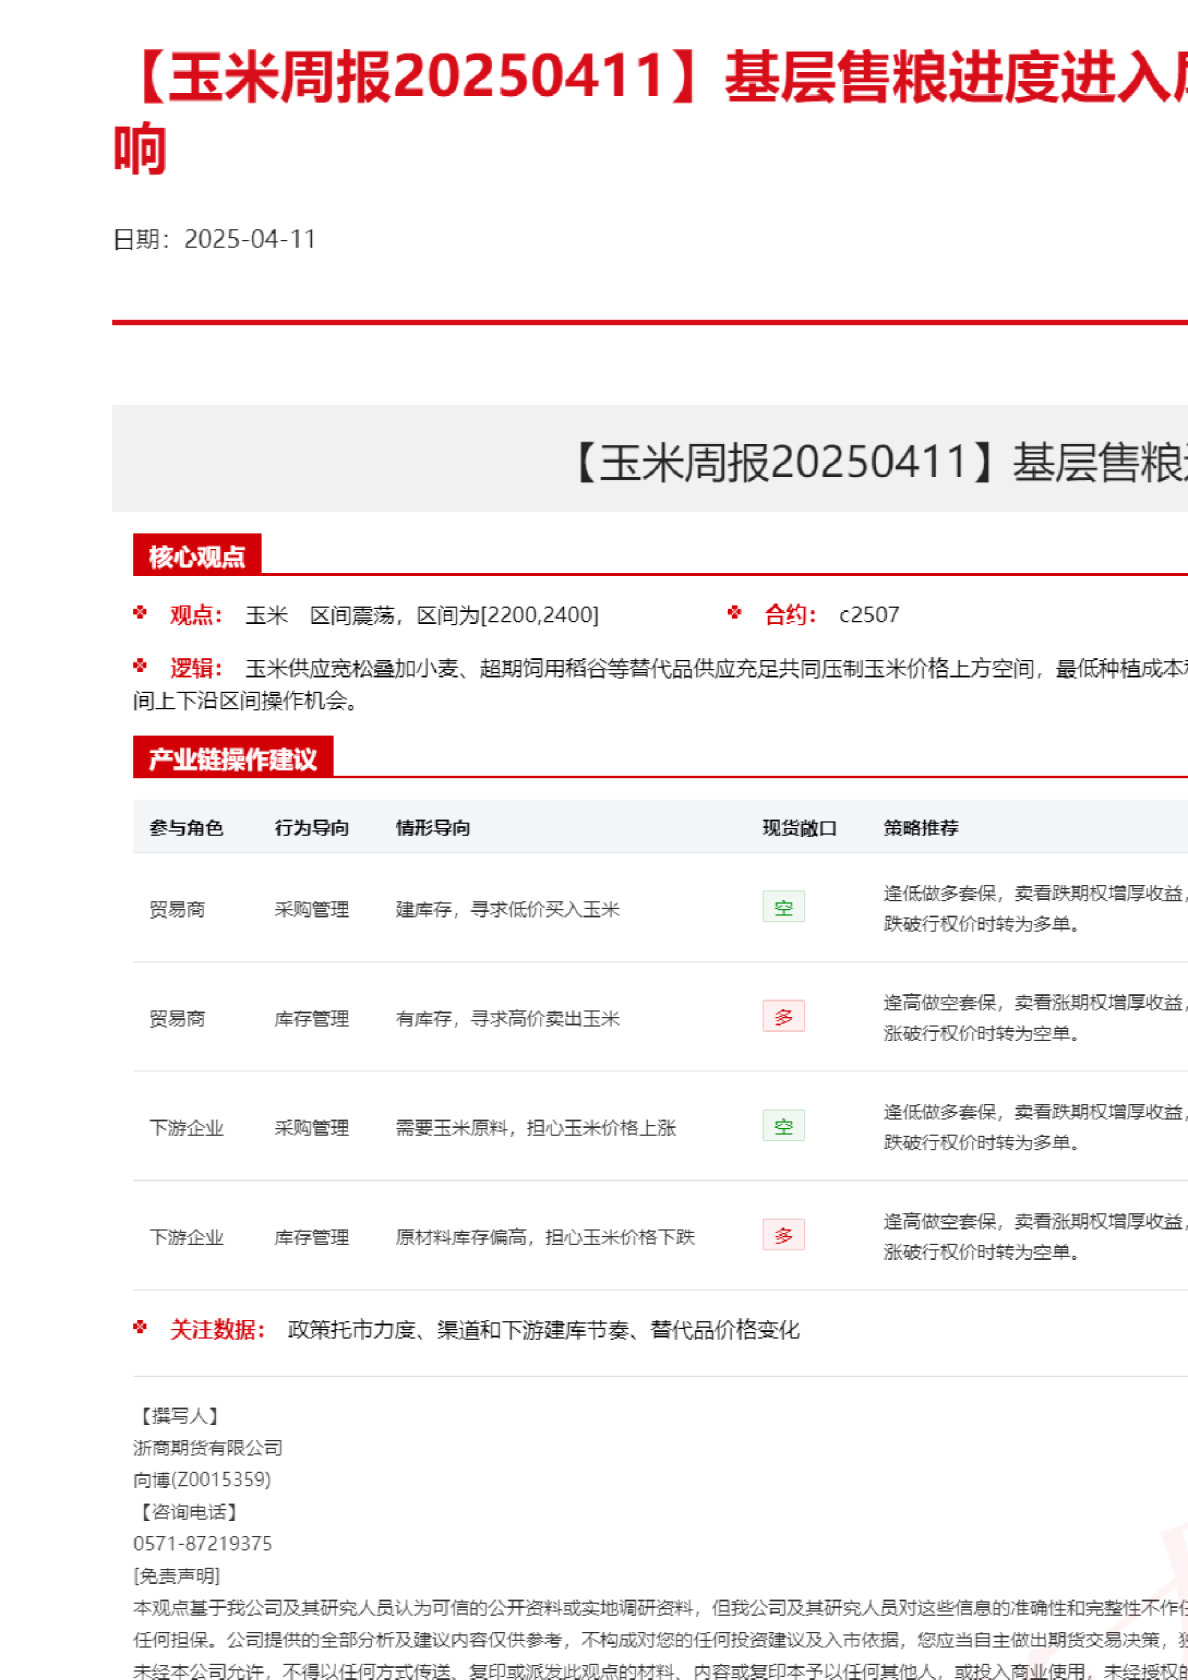The width and height of the screenshot is (1188, 1680).
Task: Click the phone number 0571-87219375
Action: 202,1544
